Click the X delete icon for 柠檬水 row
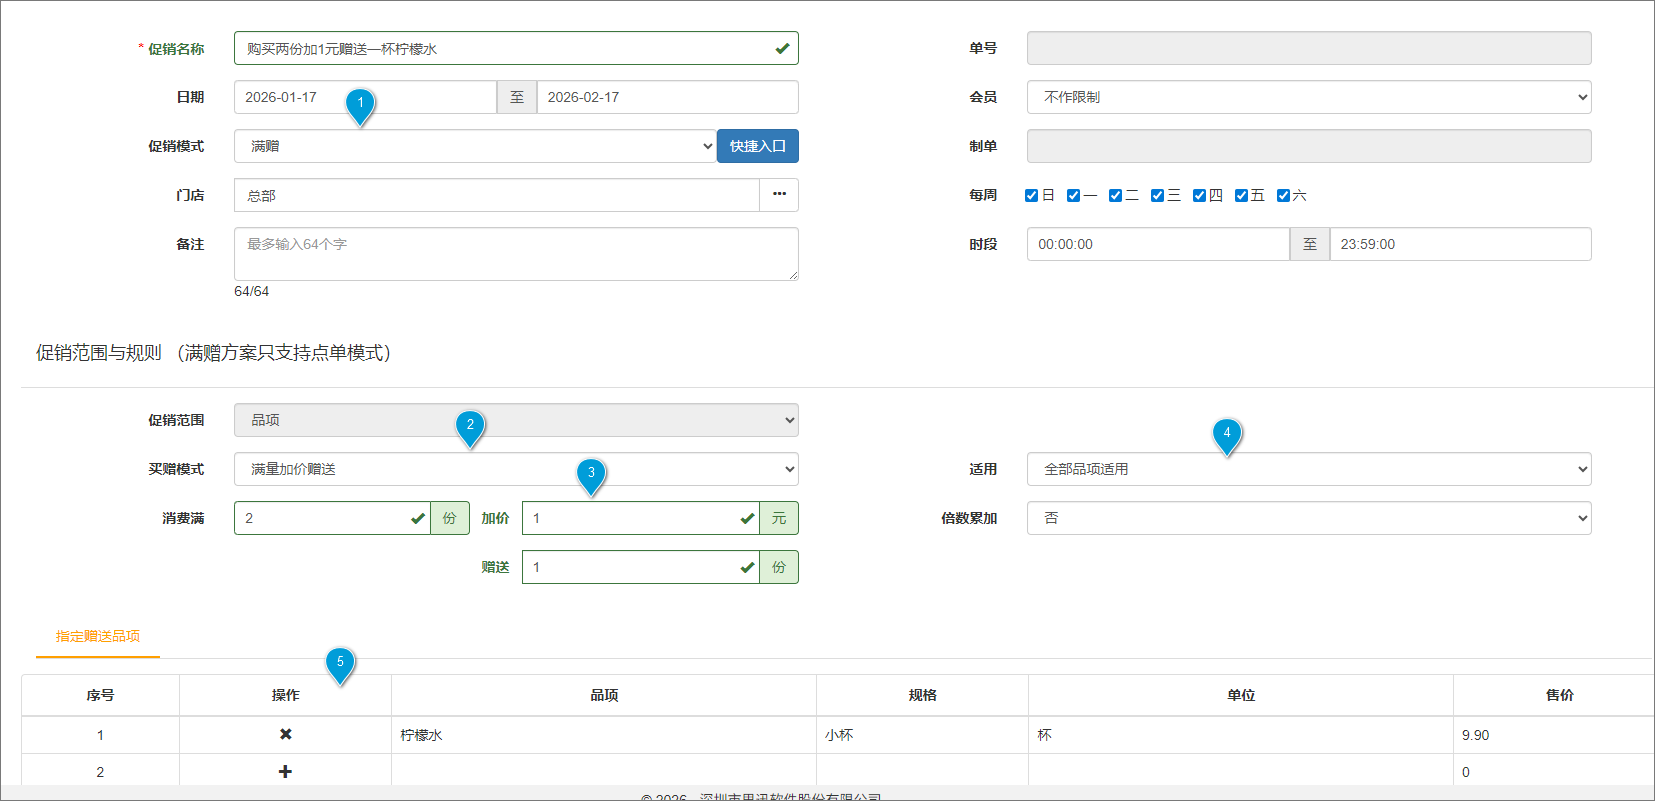The width and height of the screenshot is (1655, 801). pos(285,734)
